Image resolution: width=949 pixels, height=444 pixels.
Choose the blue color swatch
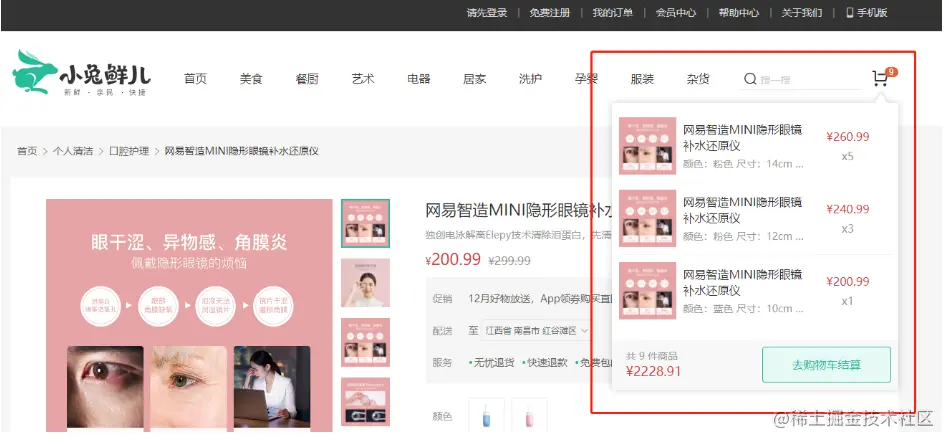(x=487, y=415)
